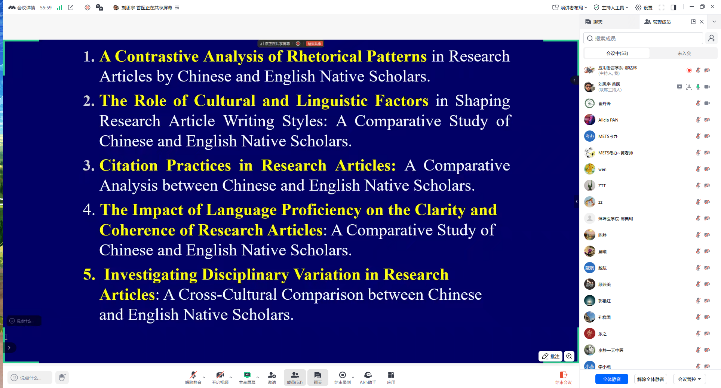Open the green share screen button

(247, 377)
